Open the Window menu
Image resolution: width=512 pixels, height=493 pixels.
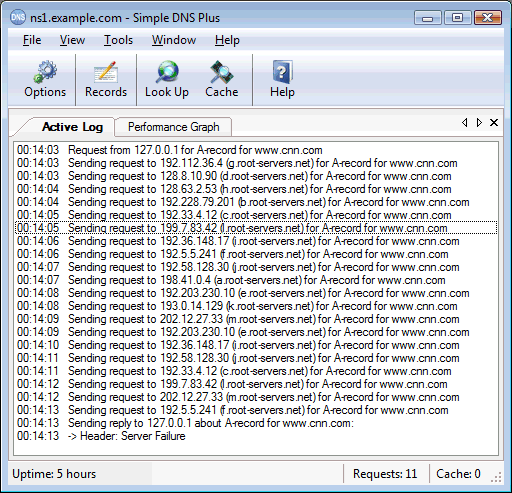[x=174, y=40]
